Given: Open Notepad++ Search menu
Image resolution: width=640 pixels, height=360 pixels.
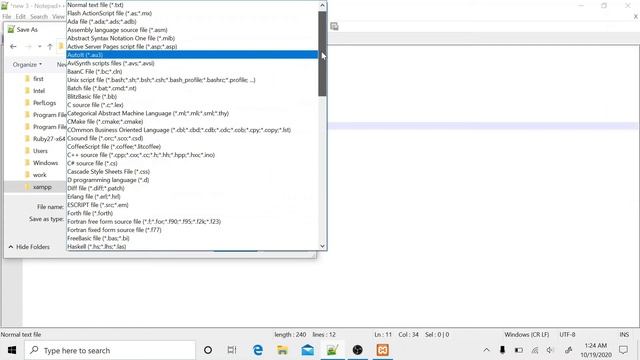Looking at the screenshot, I should pyautogui.click(x=39, y=17).
